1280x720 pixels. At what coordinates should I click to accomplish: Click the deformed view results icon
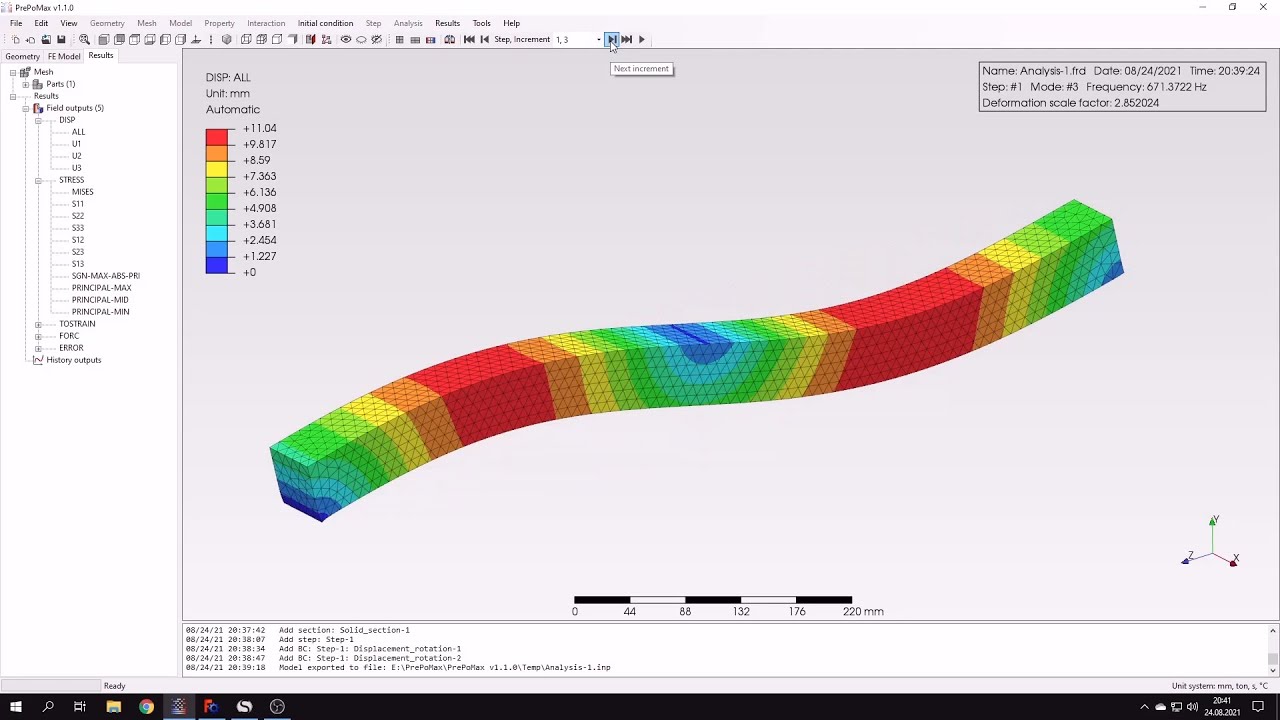(x=415, y=39)
